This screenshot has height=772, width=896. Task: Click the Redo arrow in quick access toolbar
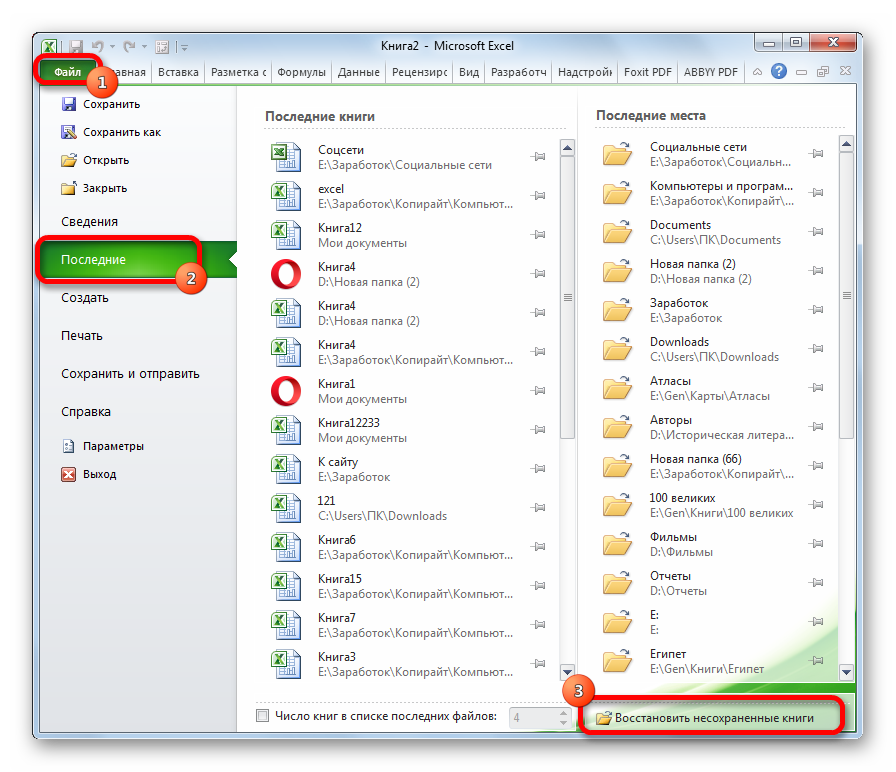[130, 46]
